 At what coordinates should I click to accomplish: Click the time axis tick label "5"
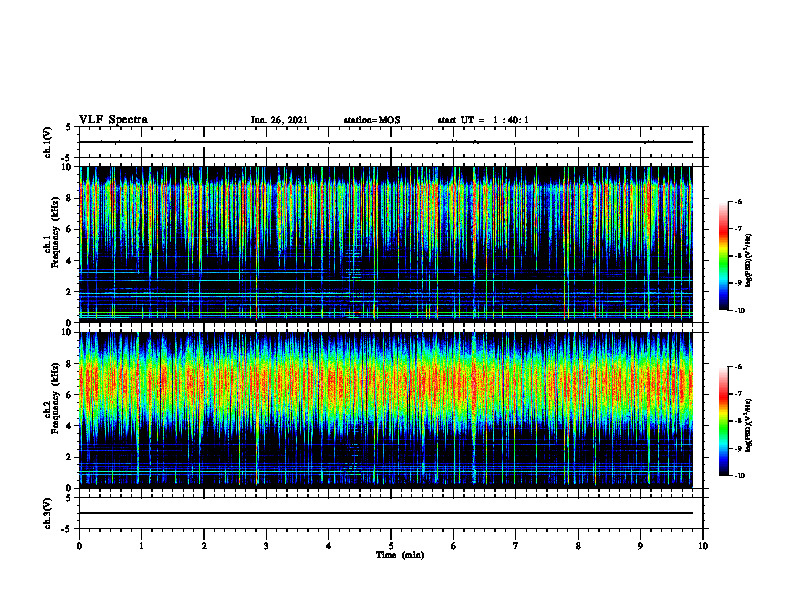[391, 546]
